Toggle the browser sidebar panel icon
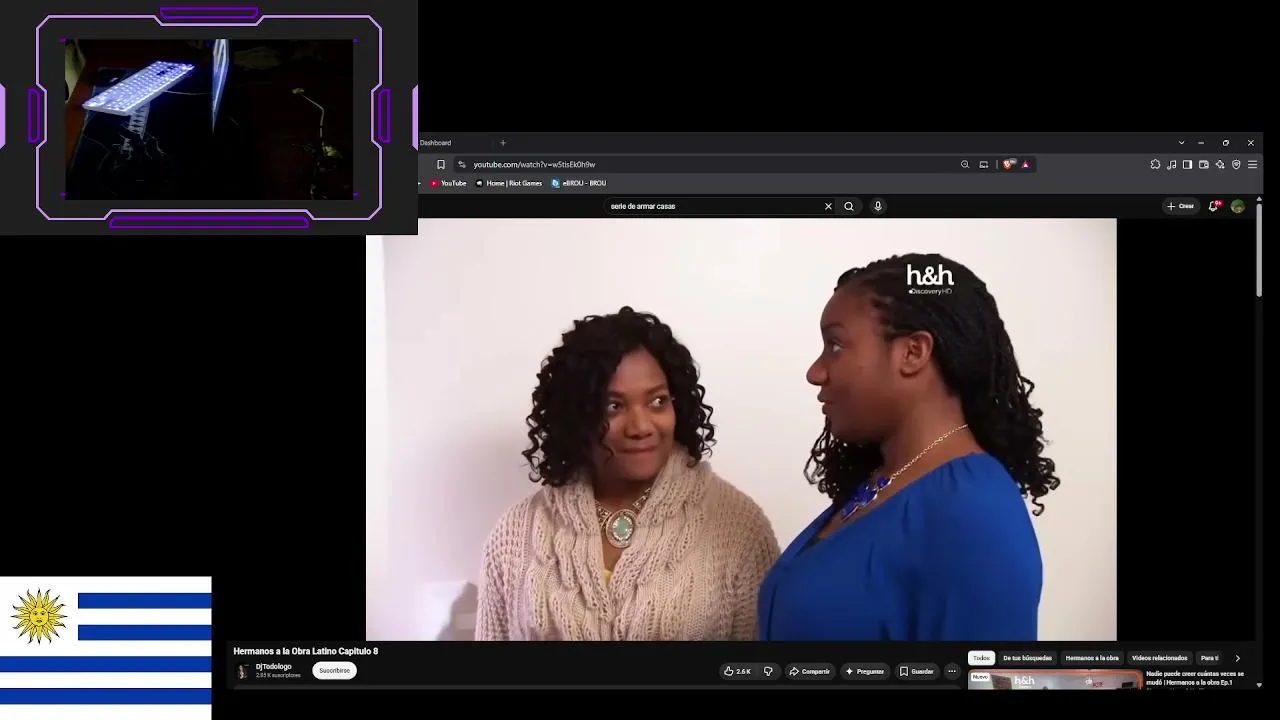 1187,164
